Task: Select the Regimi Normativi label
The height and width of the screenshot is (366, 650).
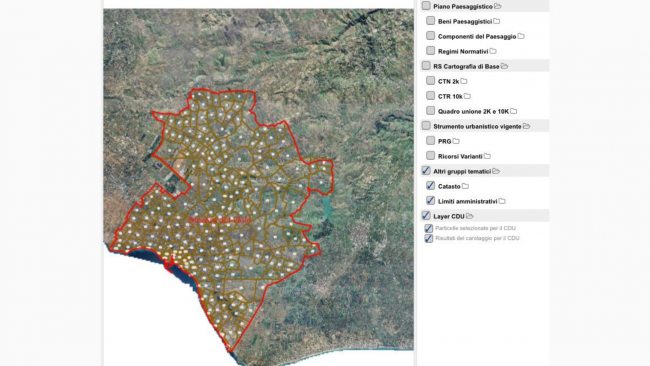Action: pyautogui.click(x=463, y=51)
